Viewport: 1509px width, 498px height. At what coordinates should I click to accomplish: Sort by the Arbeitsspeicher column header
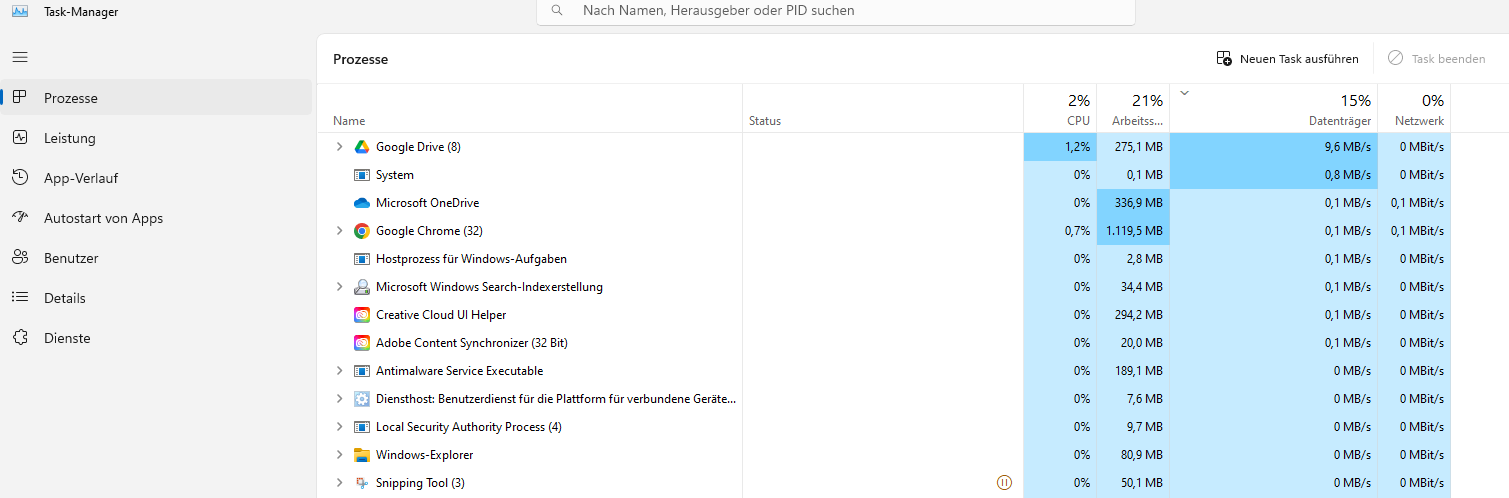coord(1133,109)
